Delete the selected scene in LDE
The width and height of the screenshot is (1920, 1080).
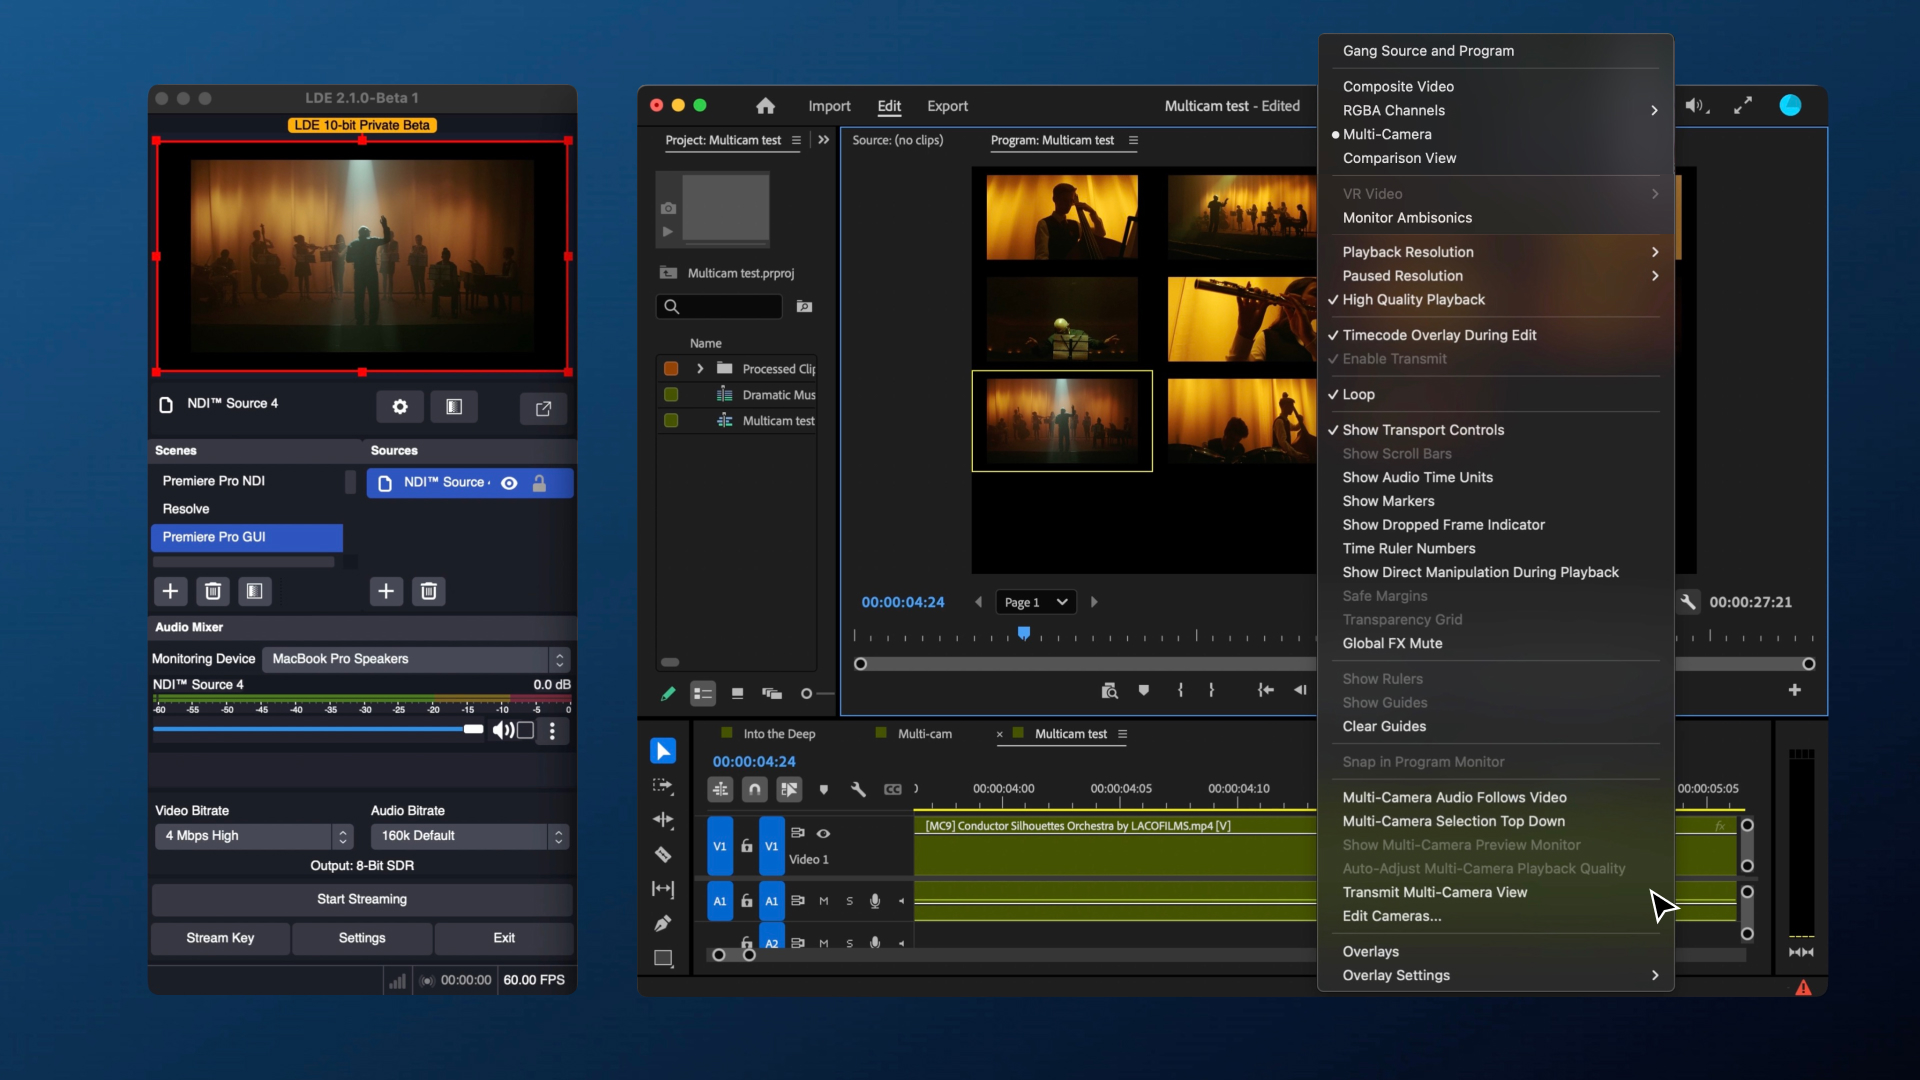[x=213, y=591]
